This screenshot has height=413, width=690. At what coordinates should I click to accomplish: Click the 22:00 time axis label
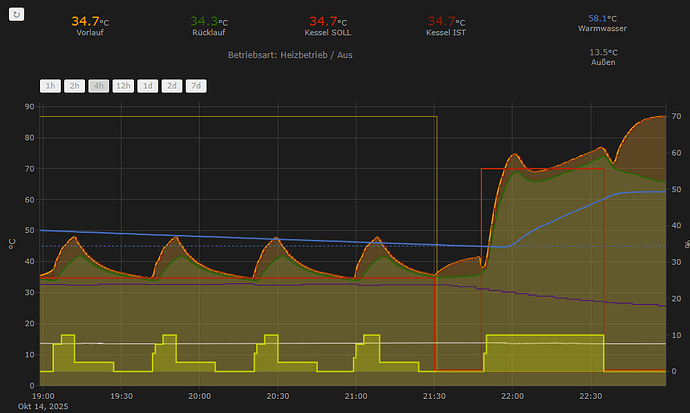pyautogui.click(x=512, y=396)
